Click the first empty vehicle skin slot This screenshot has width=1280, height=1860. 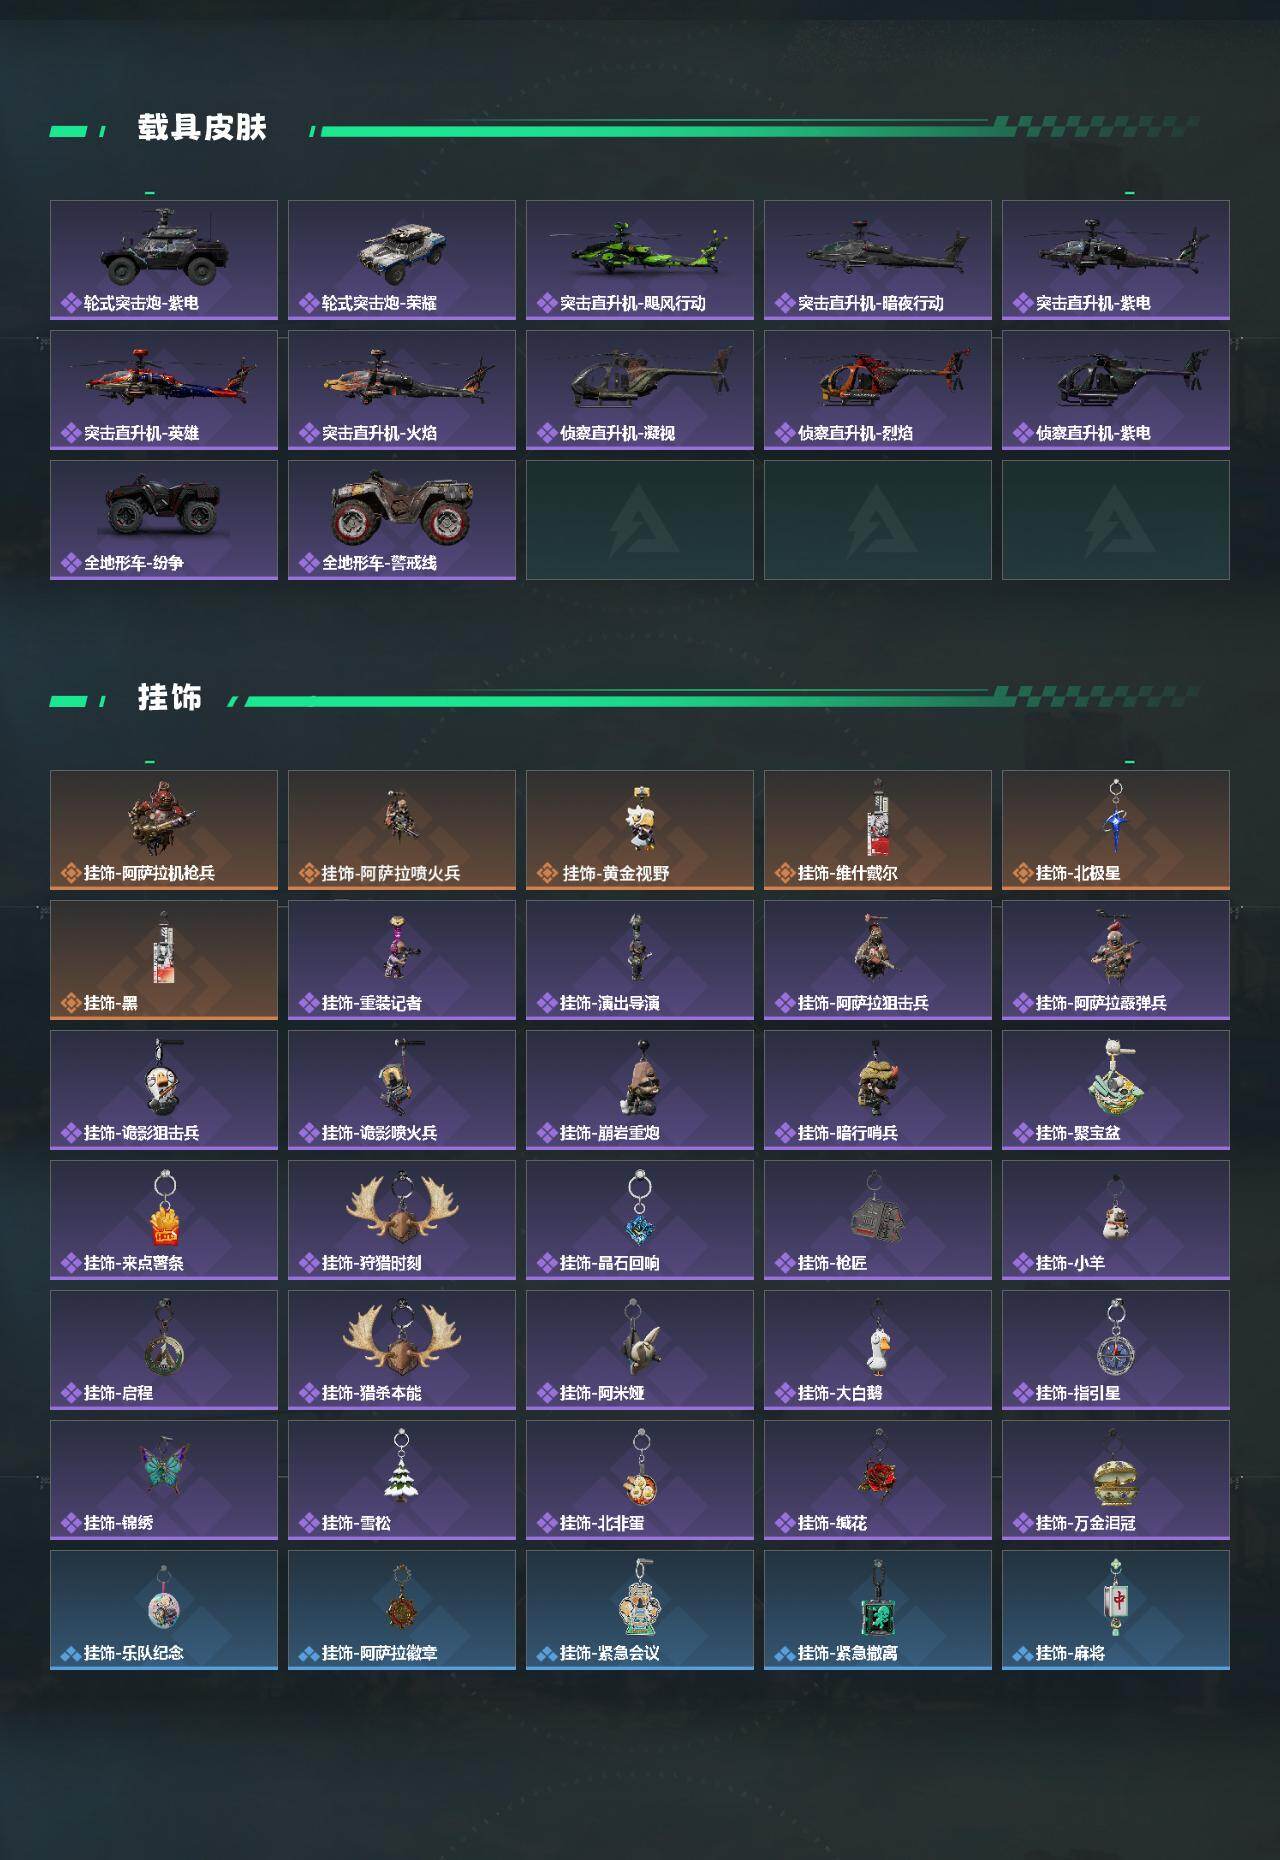coord(640,520)
